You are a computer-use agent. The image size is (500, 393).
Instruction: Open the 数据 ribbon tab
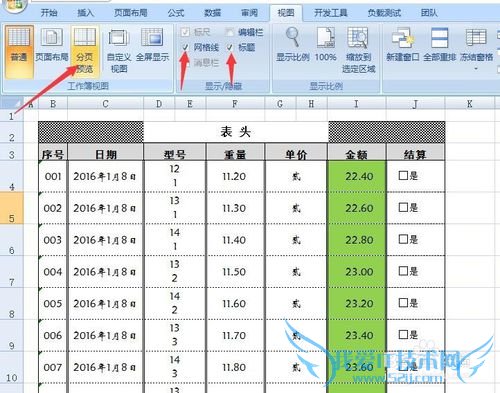(x=212, y=13)
